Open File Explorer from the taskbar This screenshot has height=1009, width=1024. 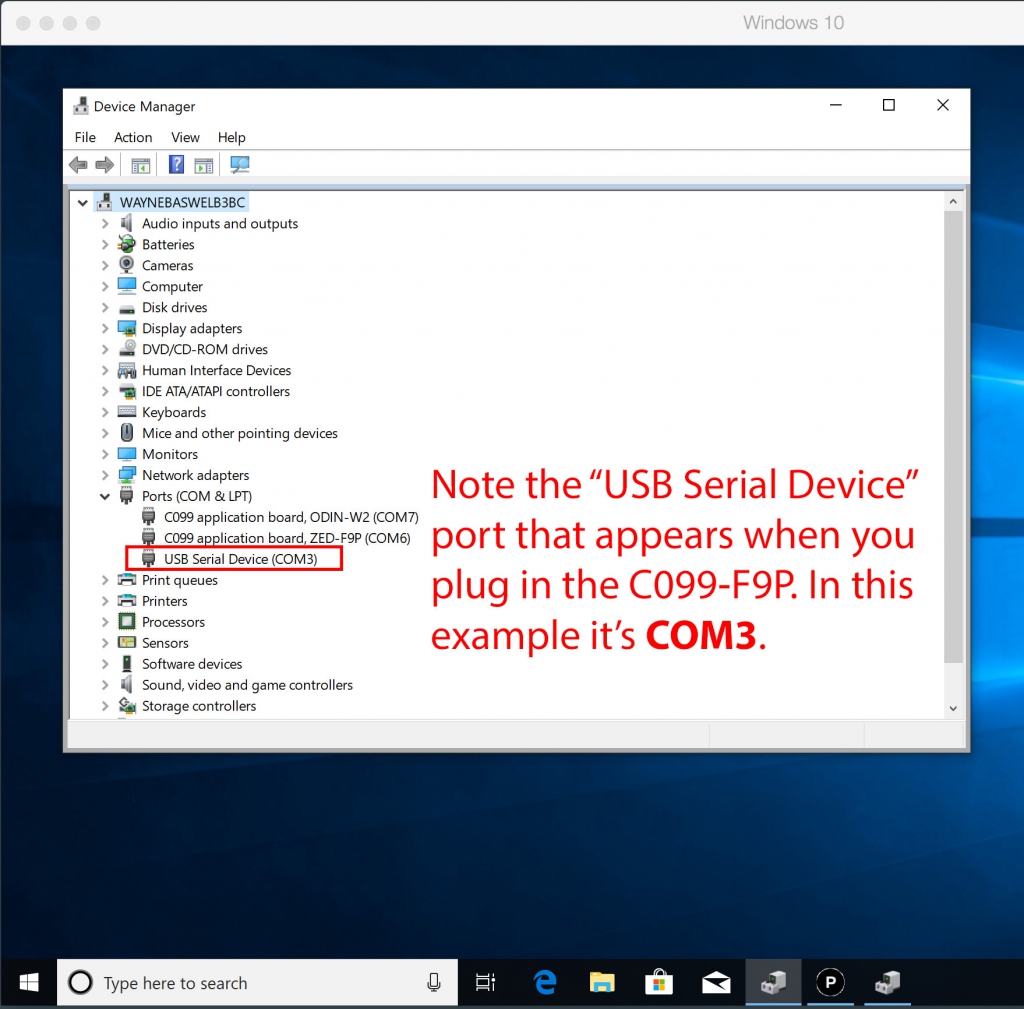601,982
